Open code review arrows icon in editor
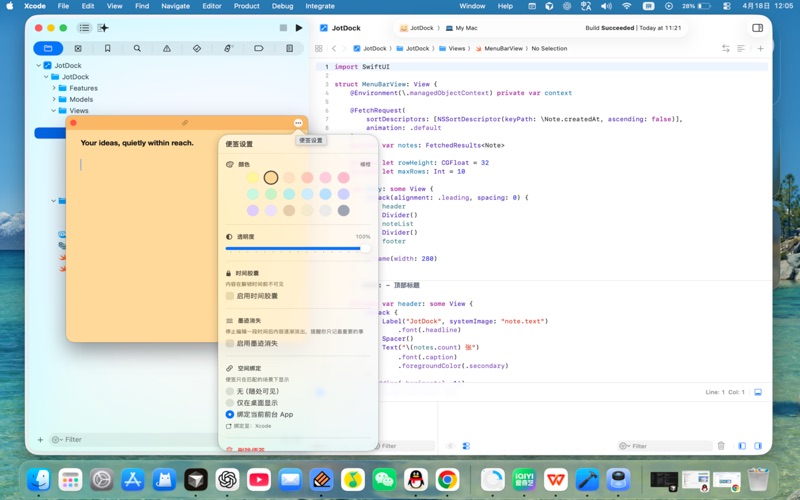800x500 pixels. (x=726, y=48)
